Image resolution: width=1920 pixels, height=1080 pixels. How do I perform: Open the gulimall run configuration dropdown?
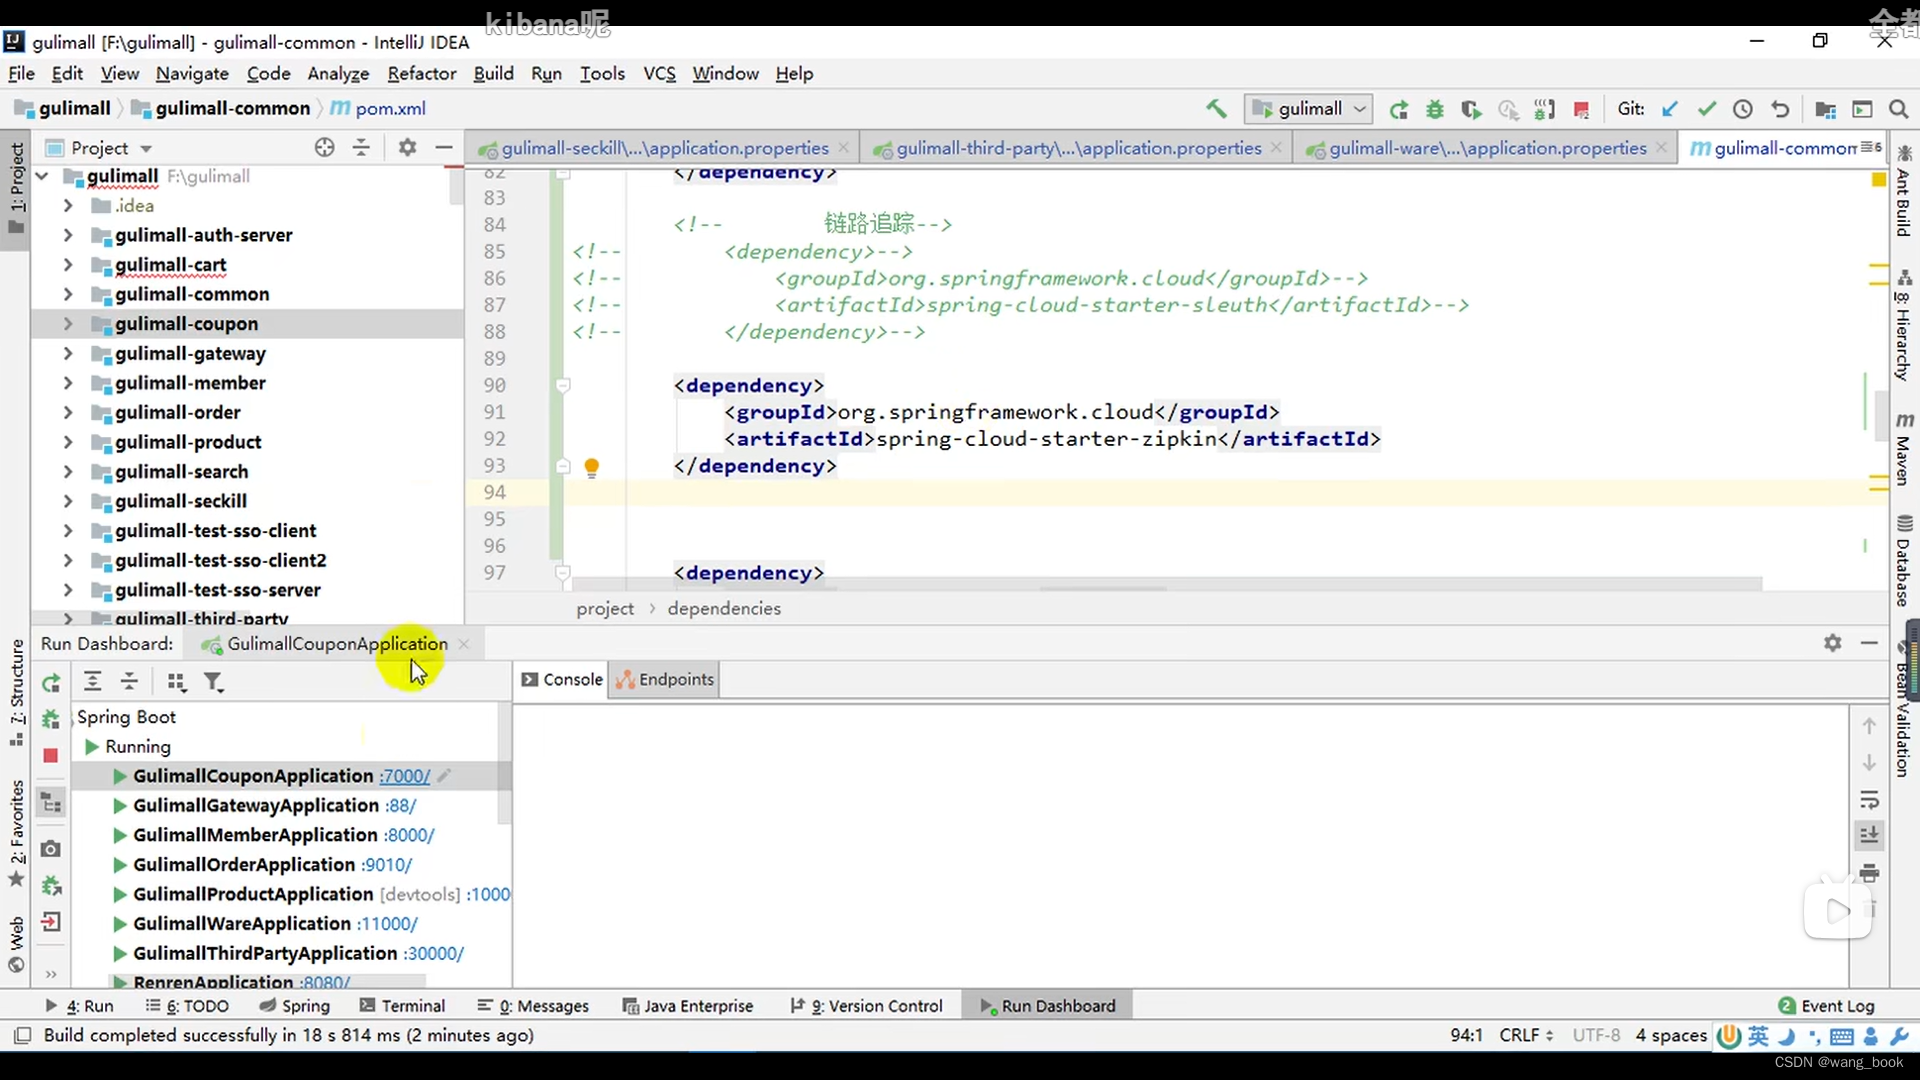pos(1309,109)
